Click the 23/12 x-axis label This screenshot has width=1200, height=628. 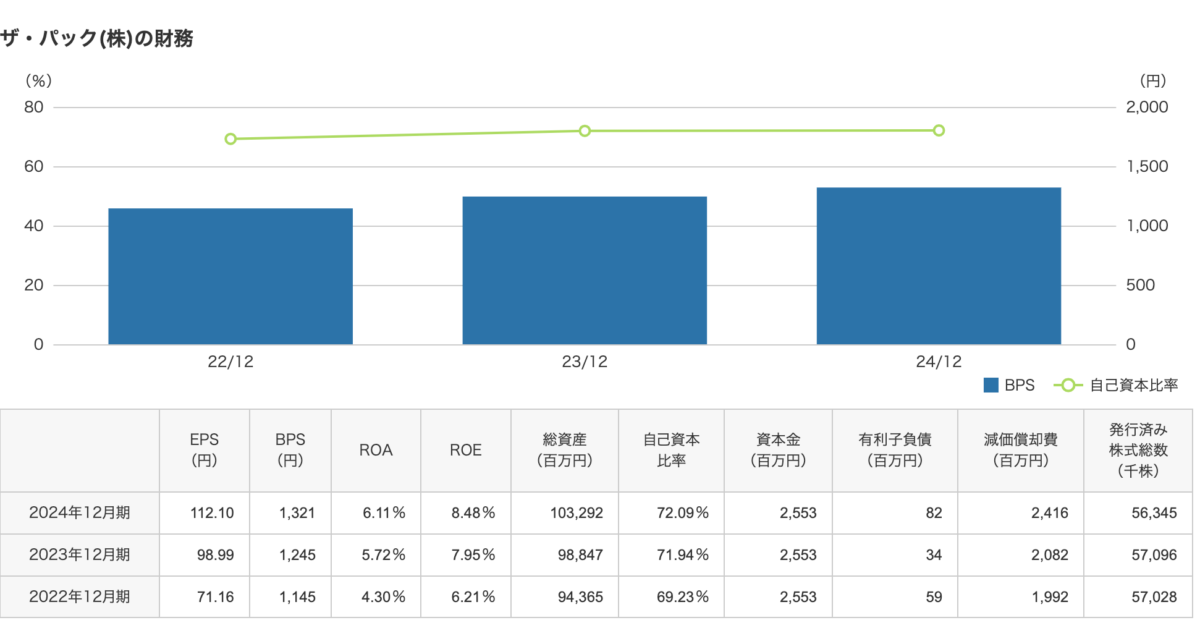pos(584,362)
